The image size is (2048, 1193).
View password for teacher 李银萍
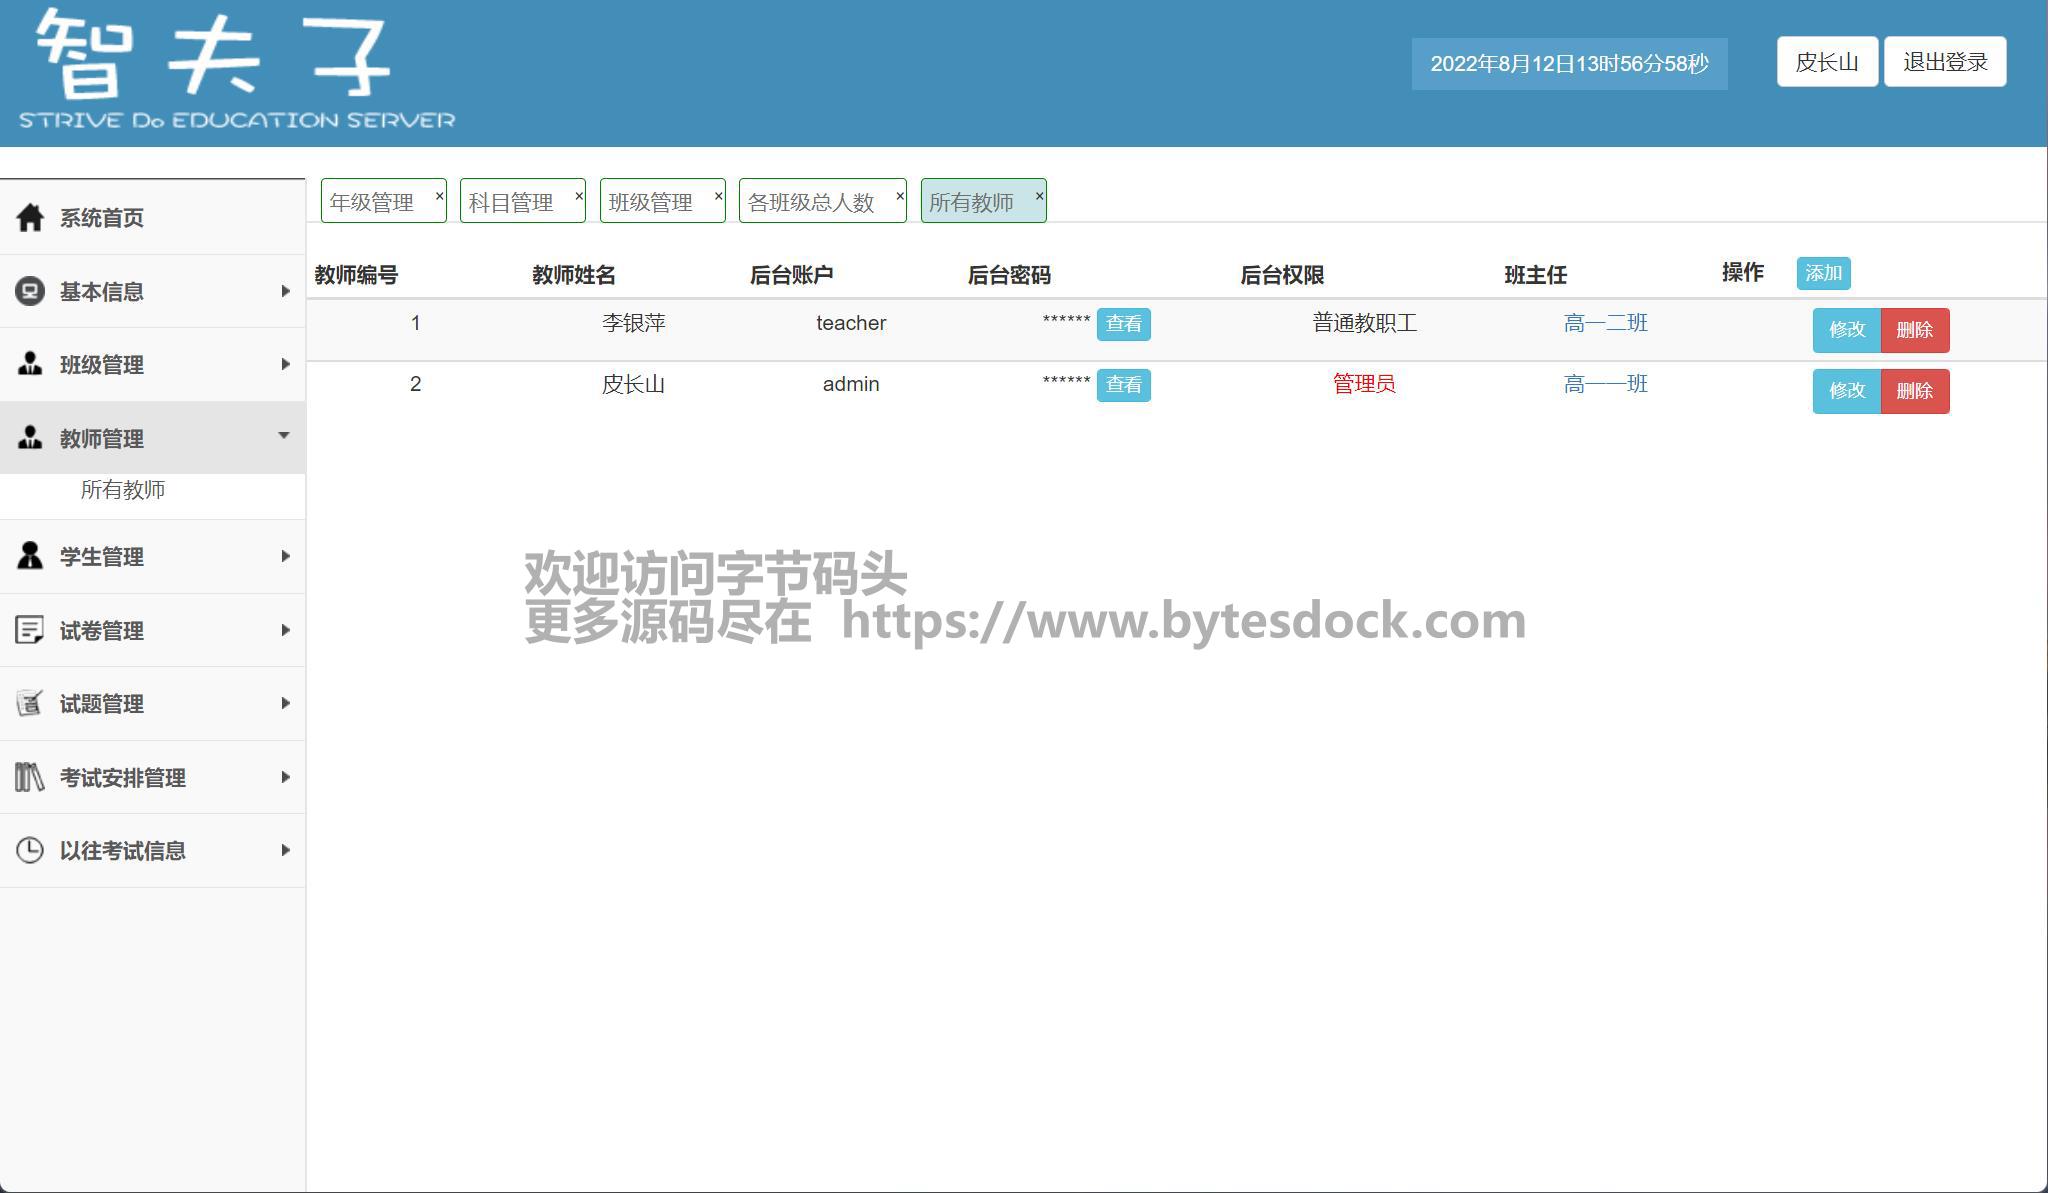pos(1123,324)
